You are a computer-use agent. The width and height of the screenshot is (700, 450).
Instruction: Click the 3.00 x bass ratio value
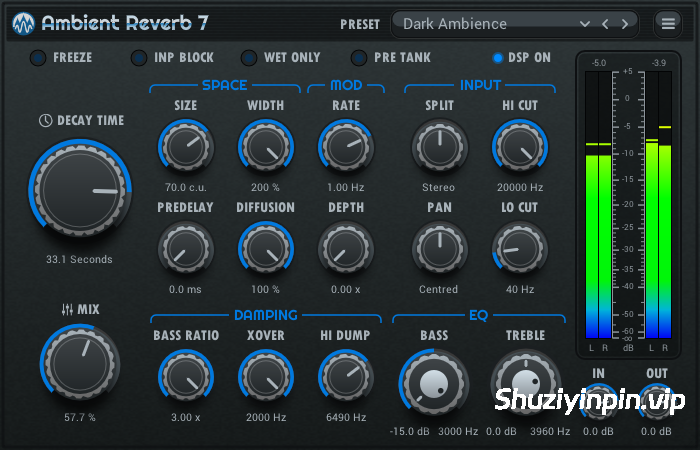click(x=186, y=417)
